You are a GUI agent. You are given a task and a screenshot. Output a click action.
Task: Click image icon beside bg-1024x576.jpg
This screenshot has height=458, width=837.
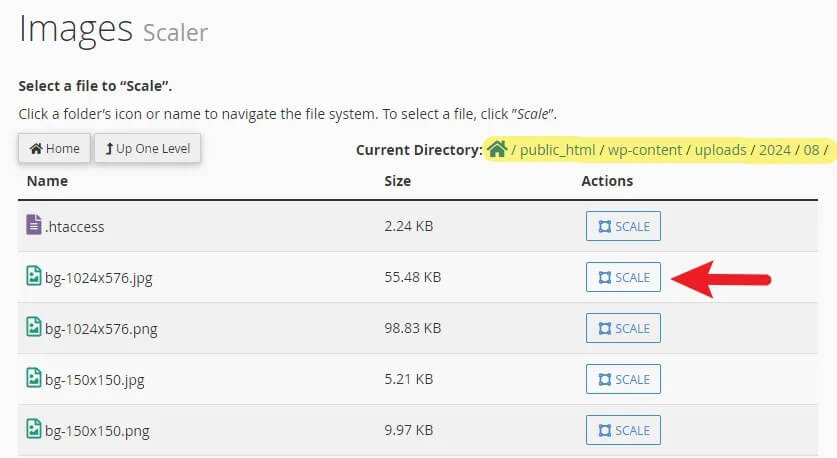pyautogui.click(x=34, y=277)
